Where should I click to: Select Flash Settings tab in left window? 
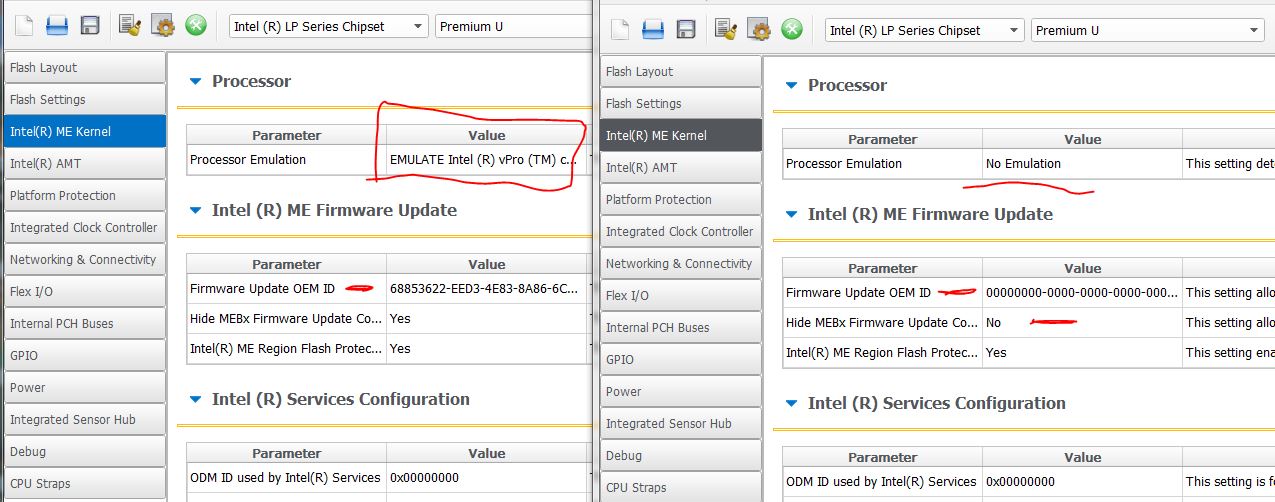point(84,100)
